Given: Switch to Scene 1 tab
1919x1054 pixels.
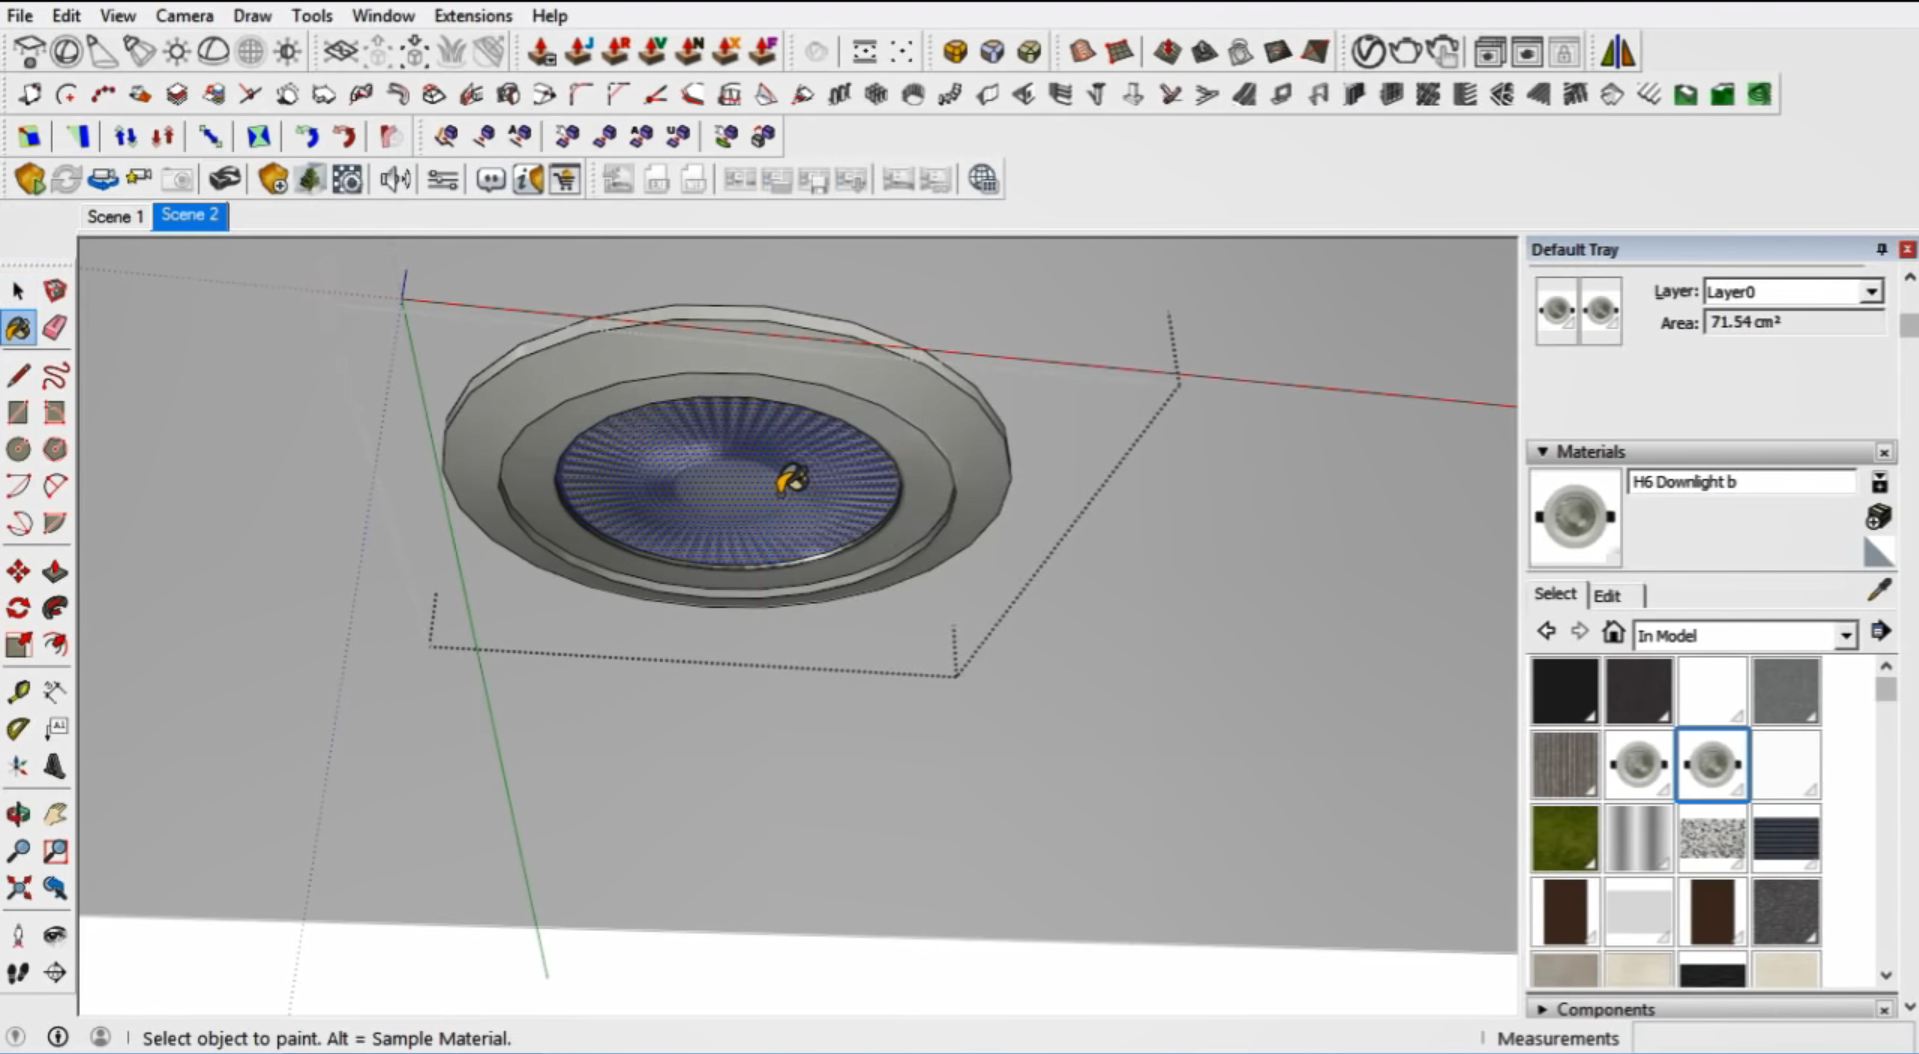Looking at the screenshot, I should click(x=115, y=216).
